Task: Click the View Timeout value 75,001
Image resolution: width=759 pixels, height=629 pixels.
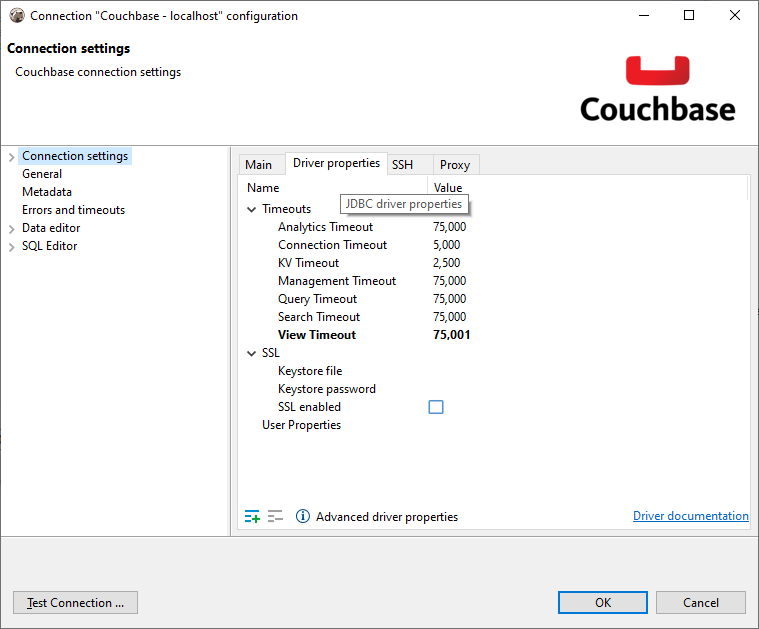Action: [x=452, y=335]
